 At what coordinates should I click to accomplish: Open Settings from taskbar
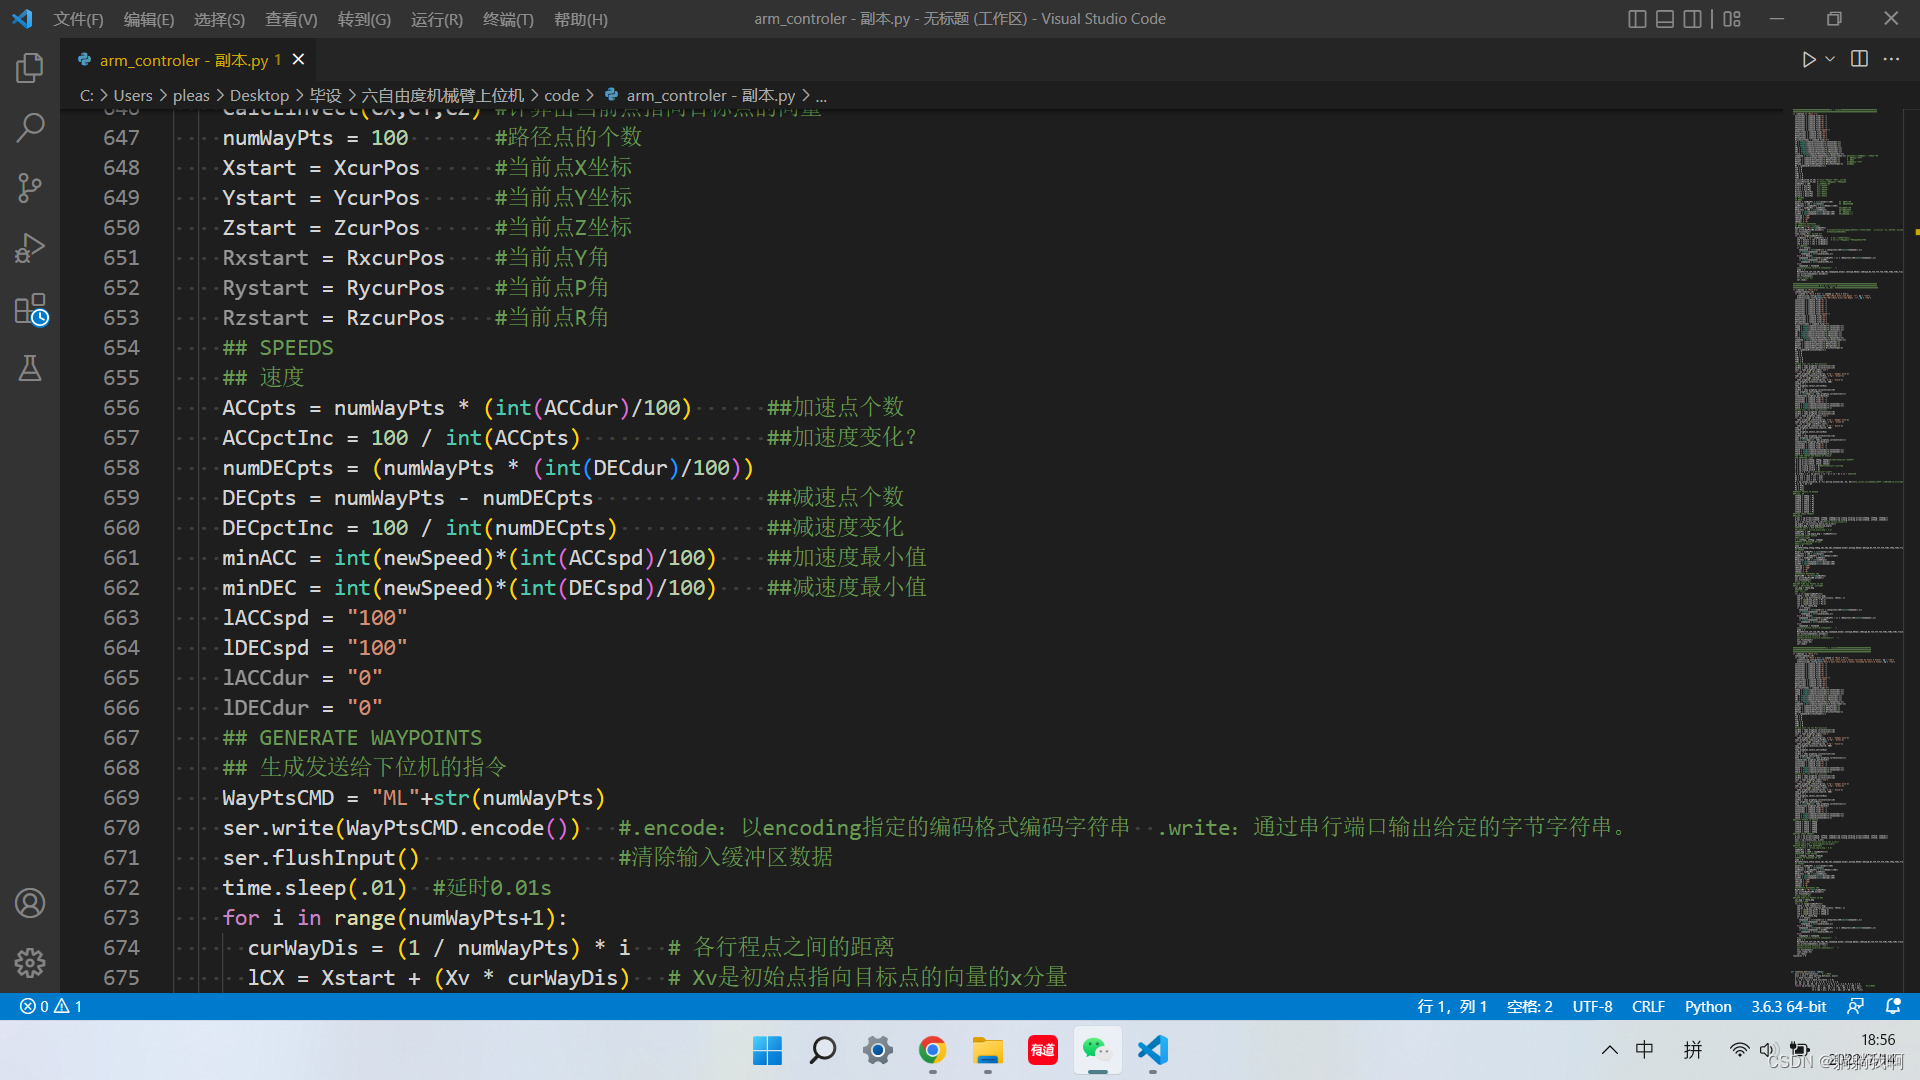[877, 1050]
